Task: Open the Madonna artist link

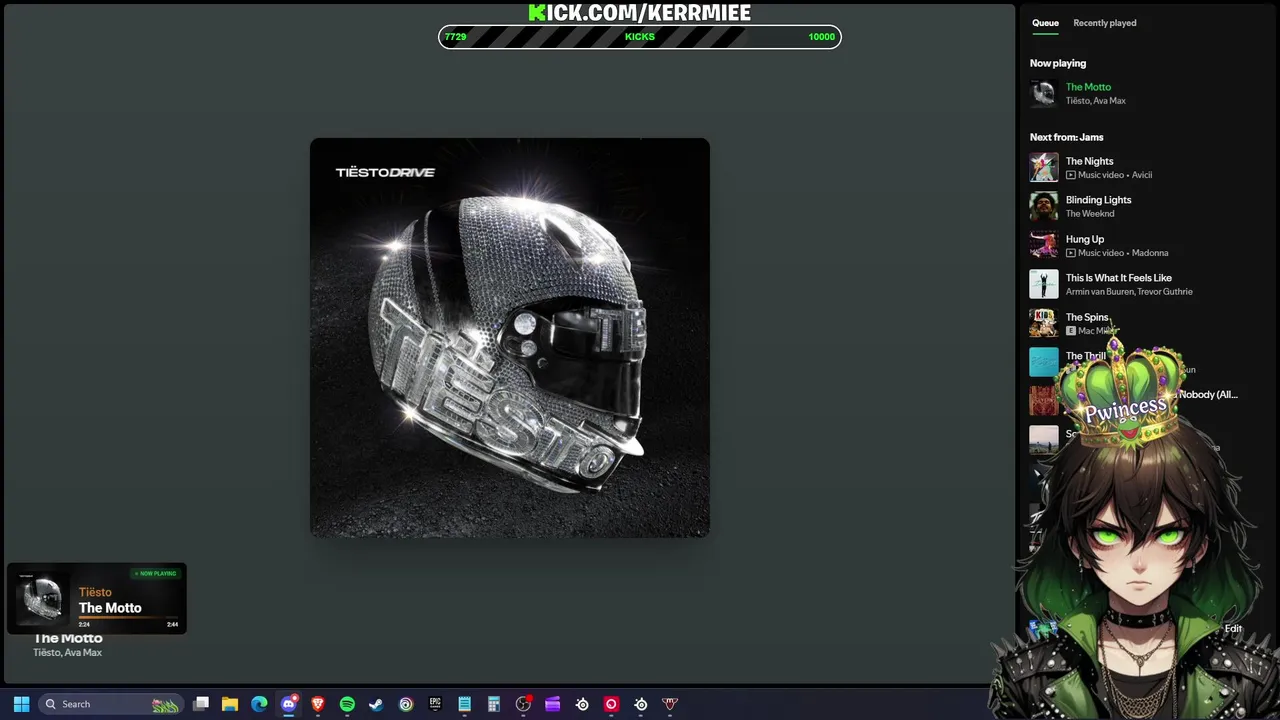Action: pyautogui.click(x=1150, y=253)
